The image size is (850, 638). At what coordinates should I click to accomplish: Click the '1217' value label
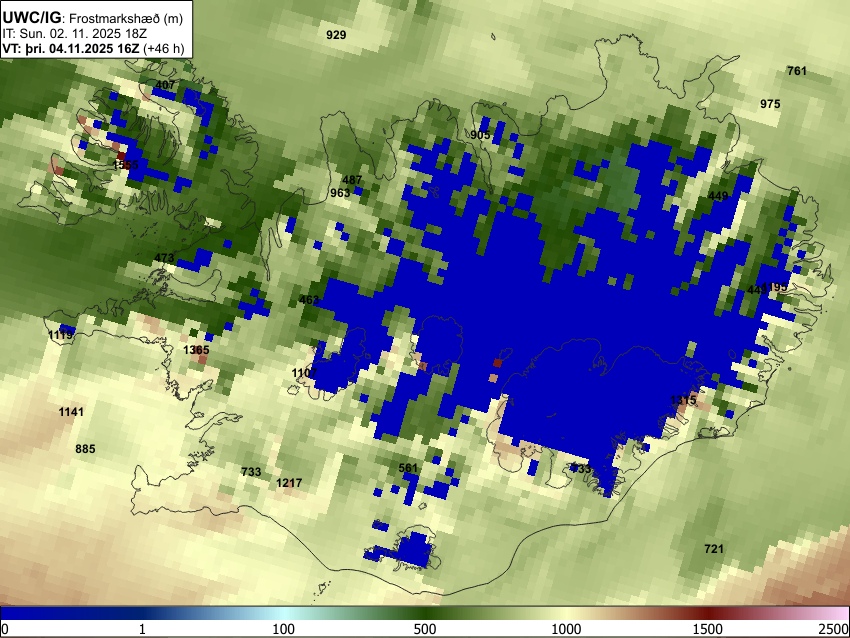point(289,483)
